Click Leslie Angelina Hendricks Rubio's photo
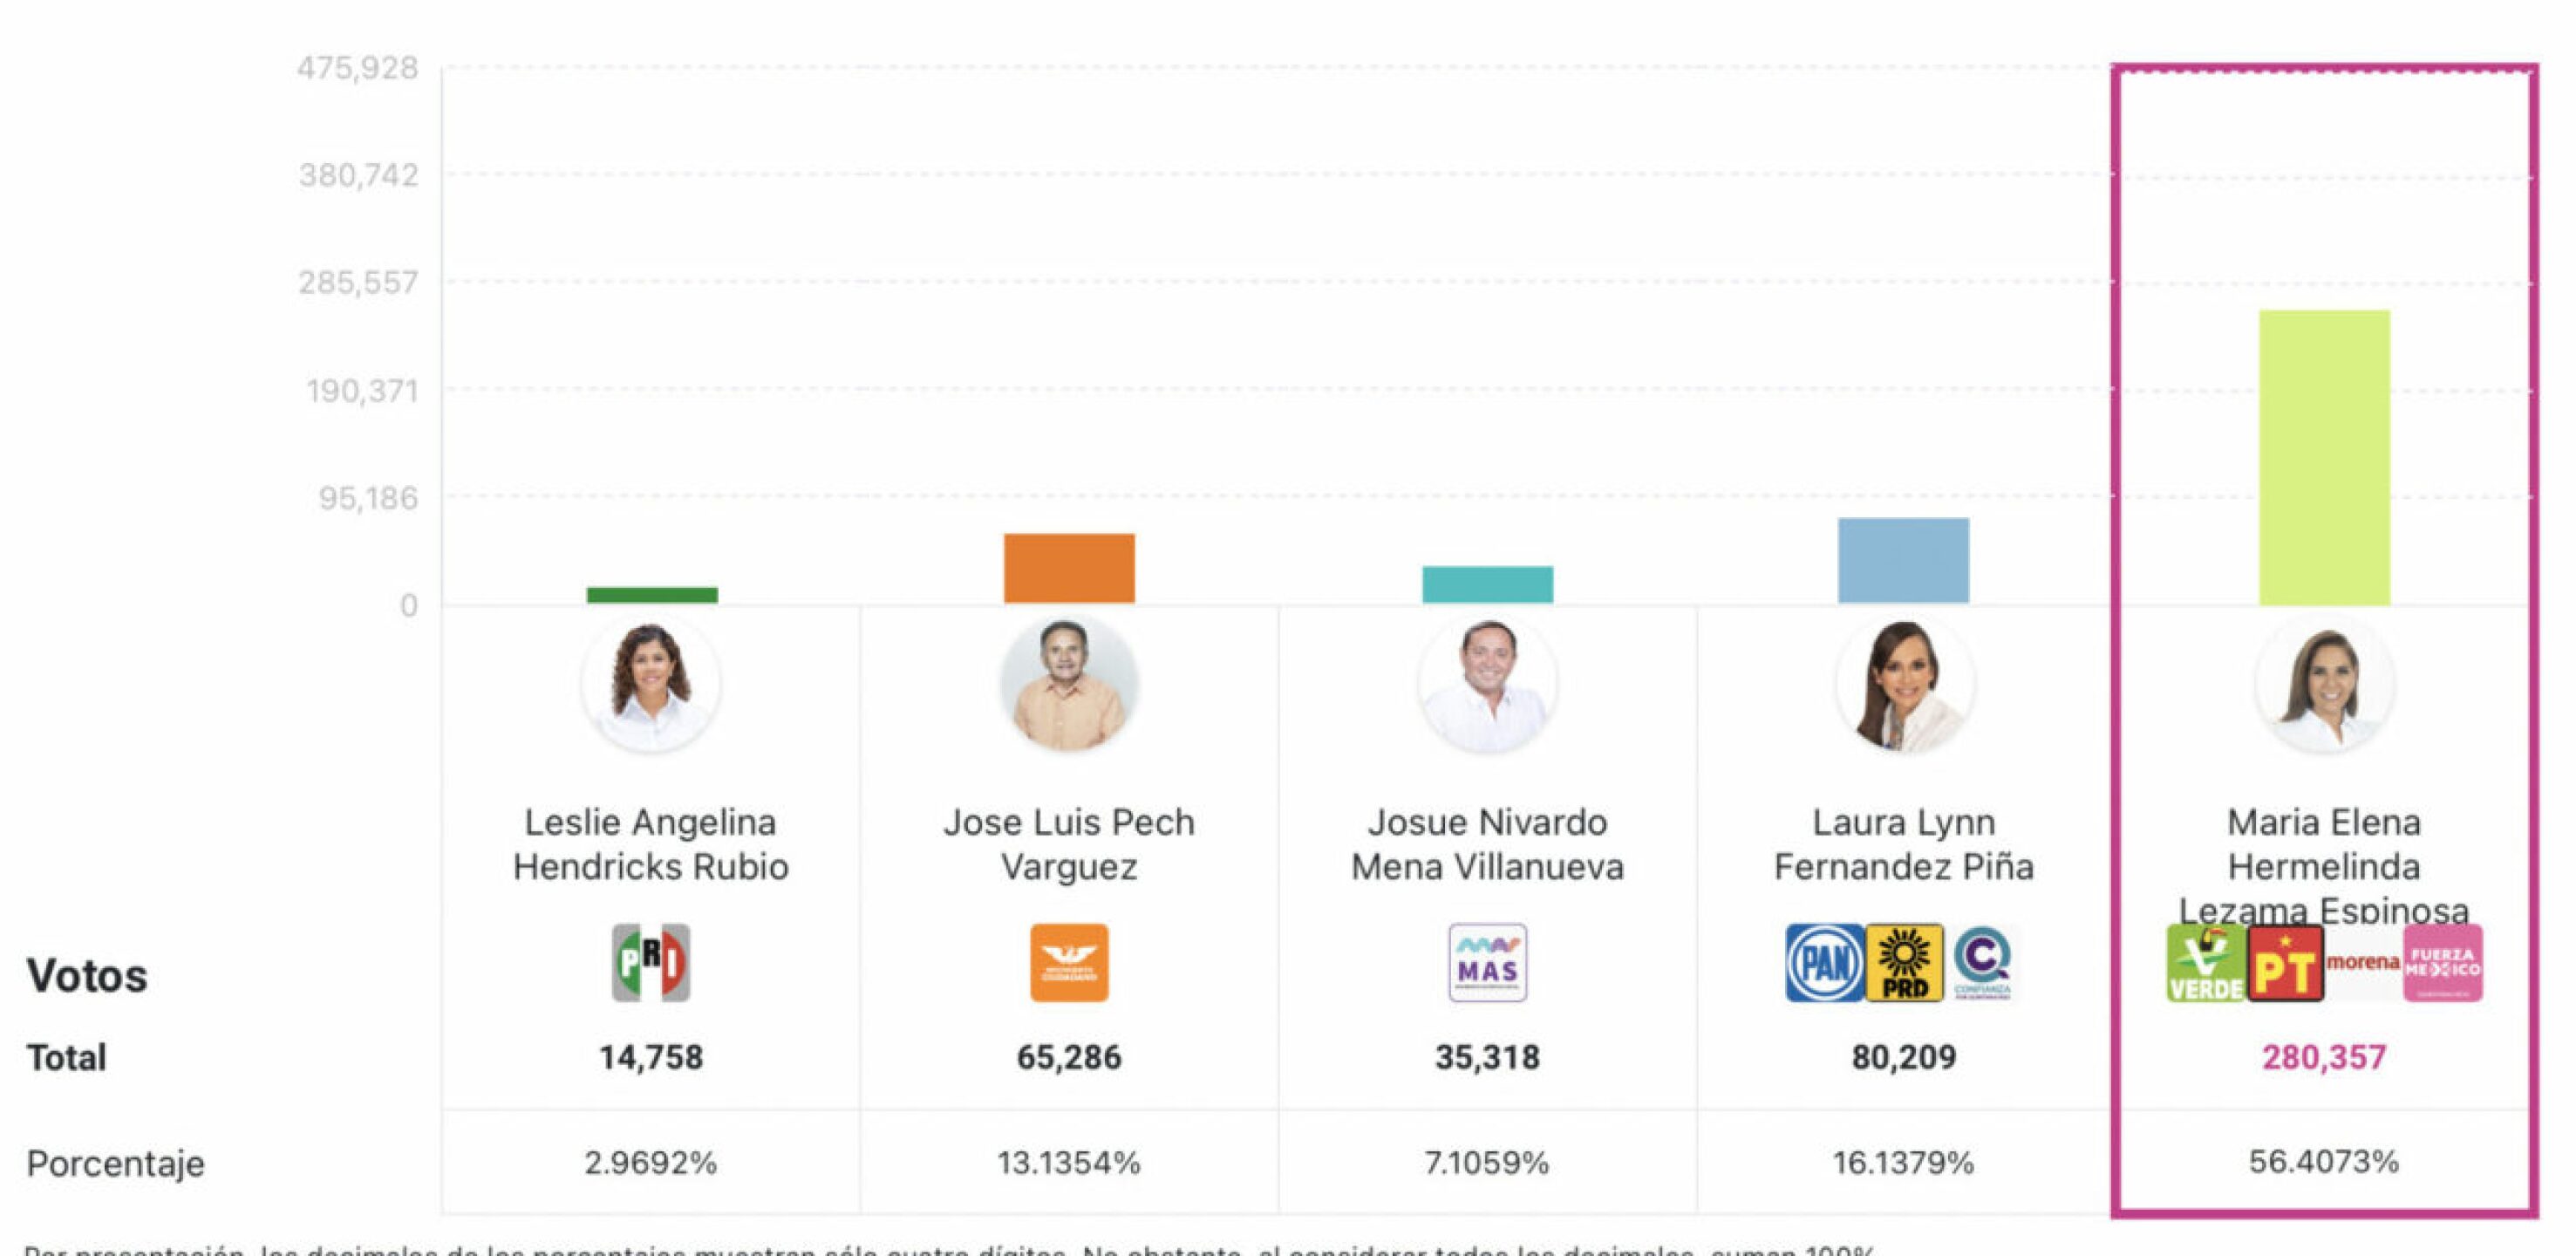The height and width of the screenshot is (1256, 2576). 651,685
